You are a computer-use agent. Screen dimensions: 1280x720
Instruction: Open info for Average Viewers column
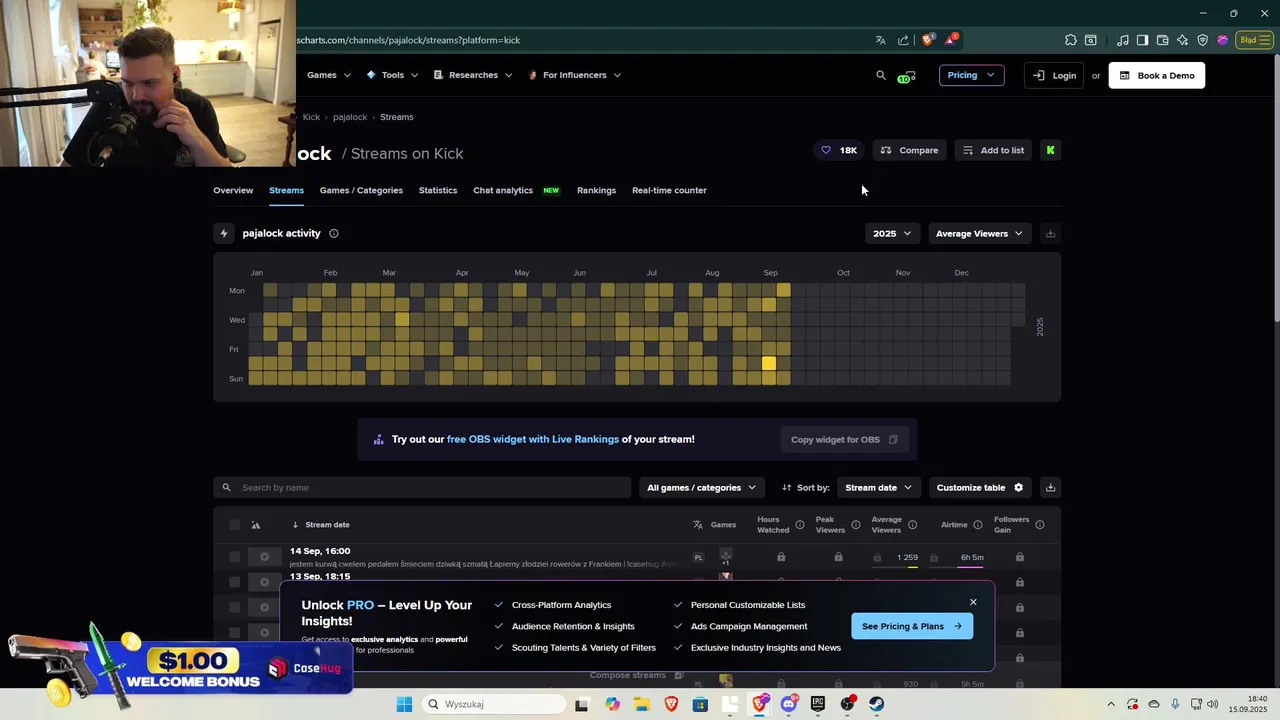click(x=913, y=525)
